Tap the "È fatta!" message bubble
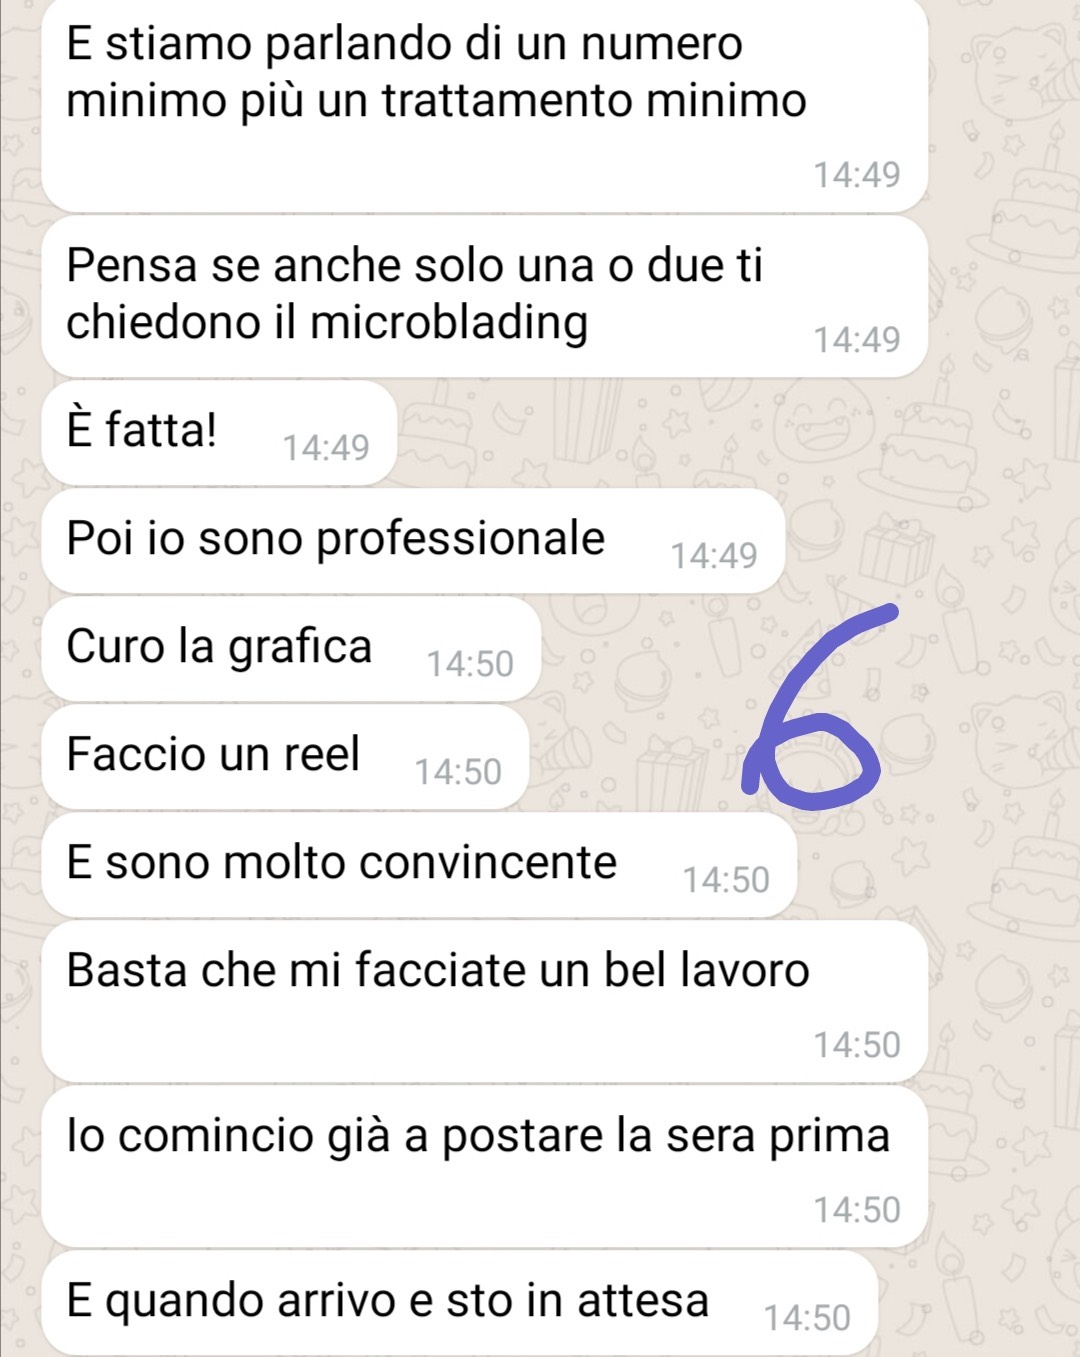Image resolution: width=1080 pixels, height=1357 pixels. coord(220,433)
